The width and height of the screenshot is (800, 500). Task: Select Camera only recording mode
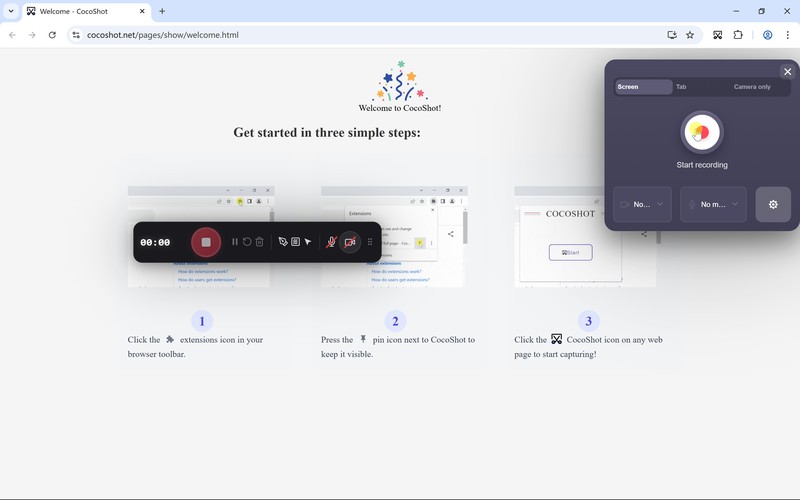click(752, 87)
